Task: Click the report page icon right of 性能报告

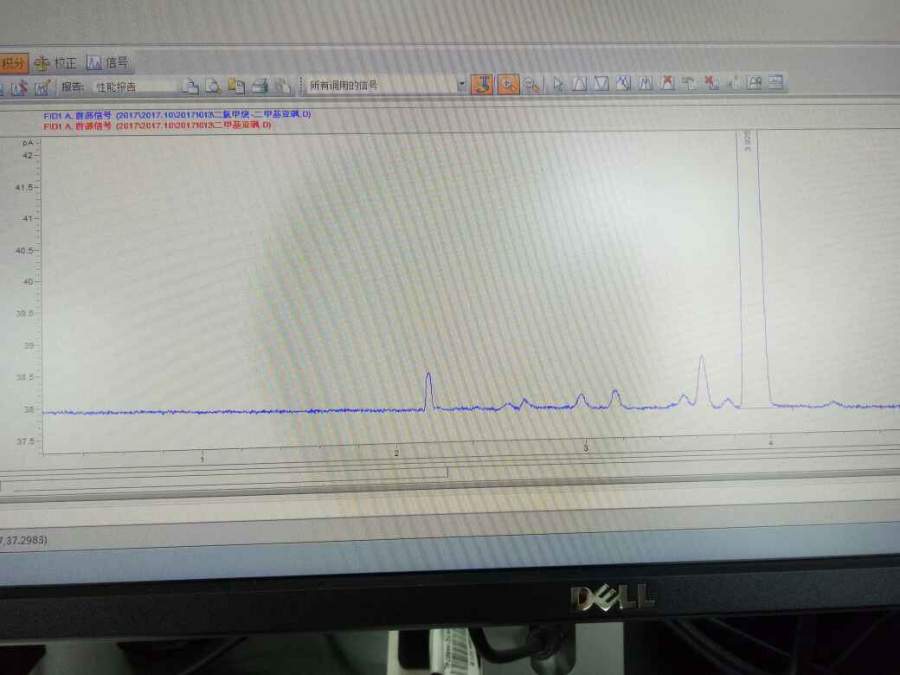Action: 190,87
